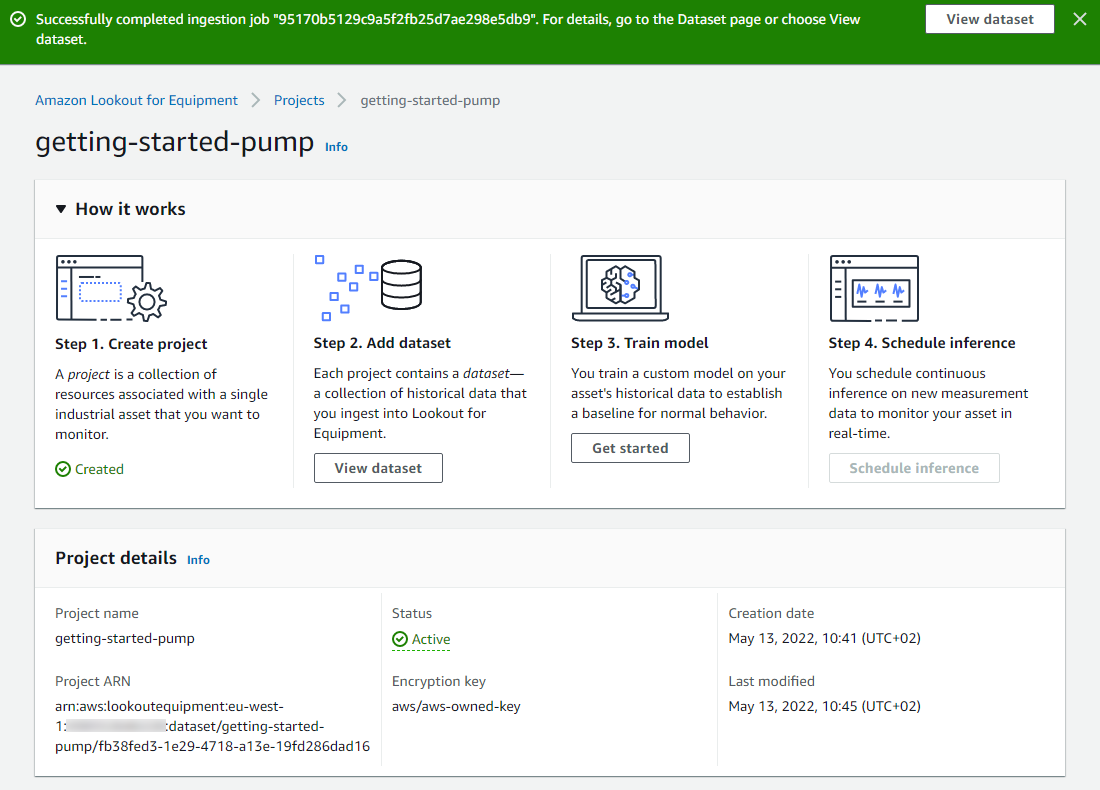Viewport: 1100px width, 790px height.
Task: Go to Projects breadcrumb link
Action: pyautogui.click(x=299, y=100)
